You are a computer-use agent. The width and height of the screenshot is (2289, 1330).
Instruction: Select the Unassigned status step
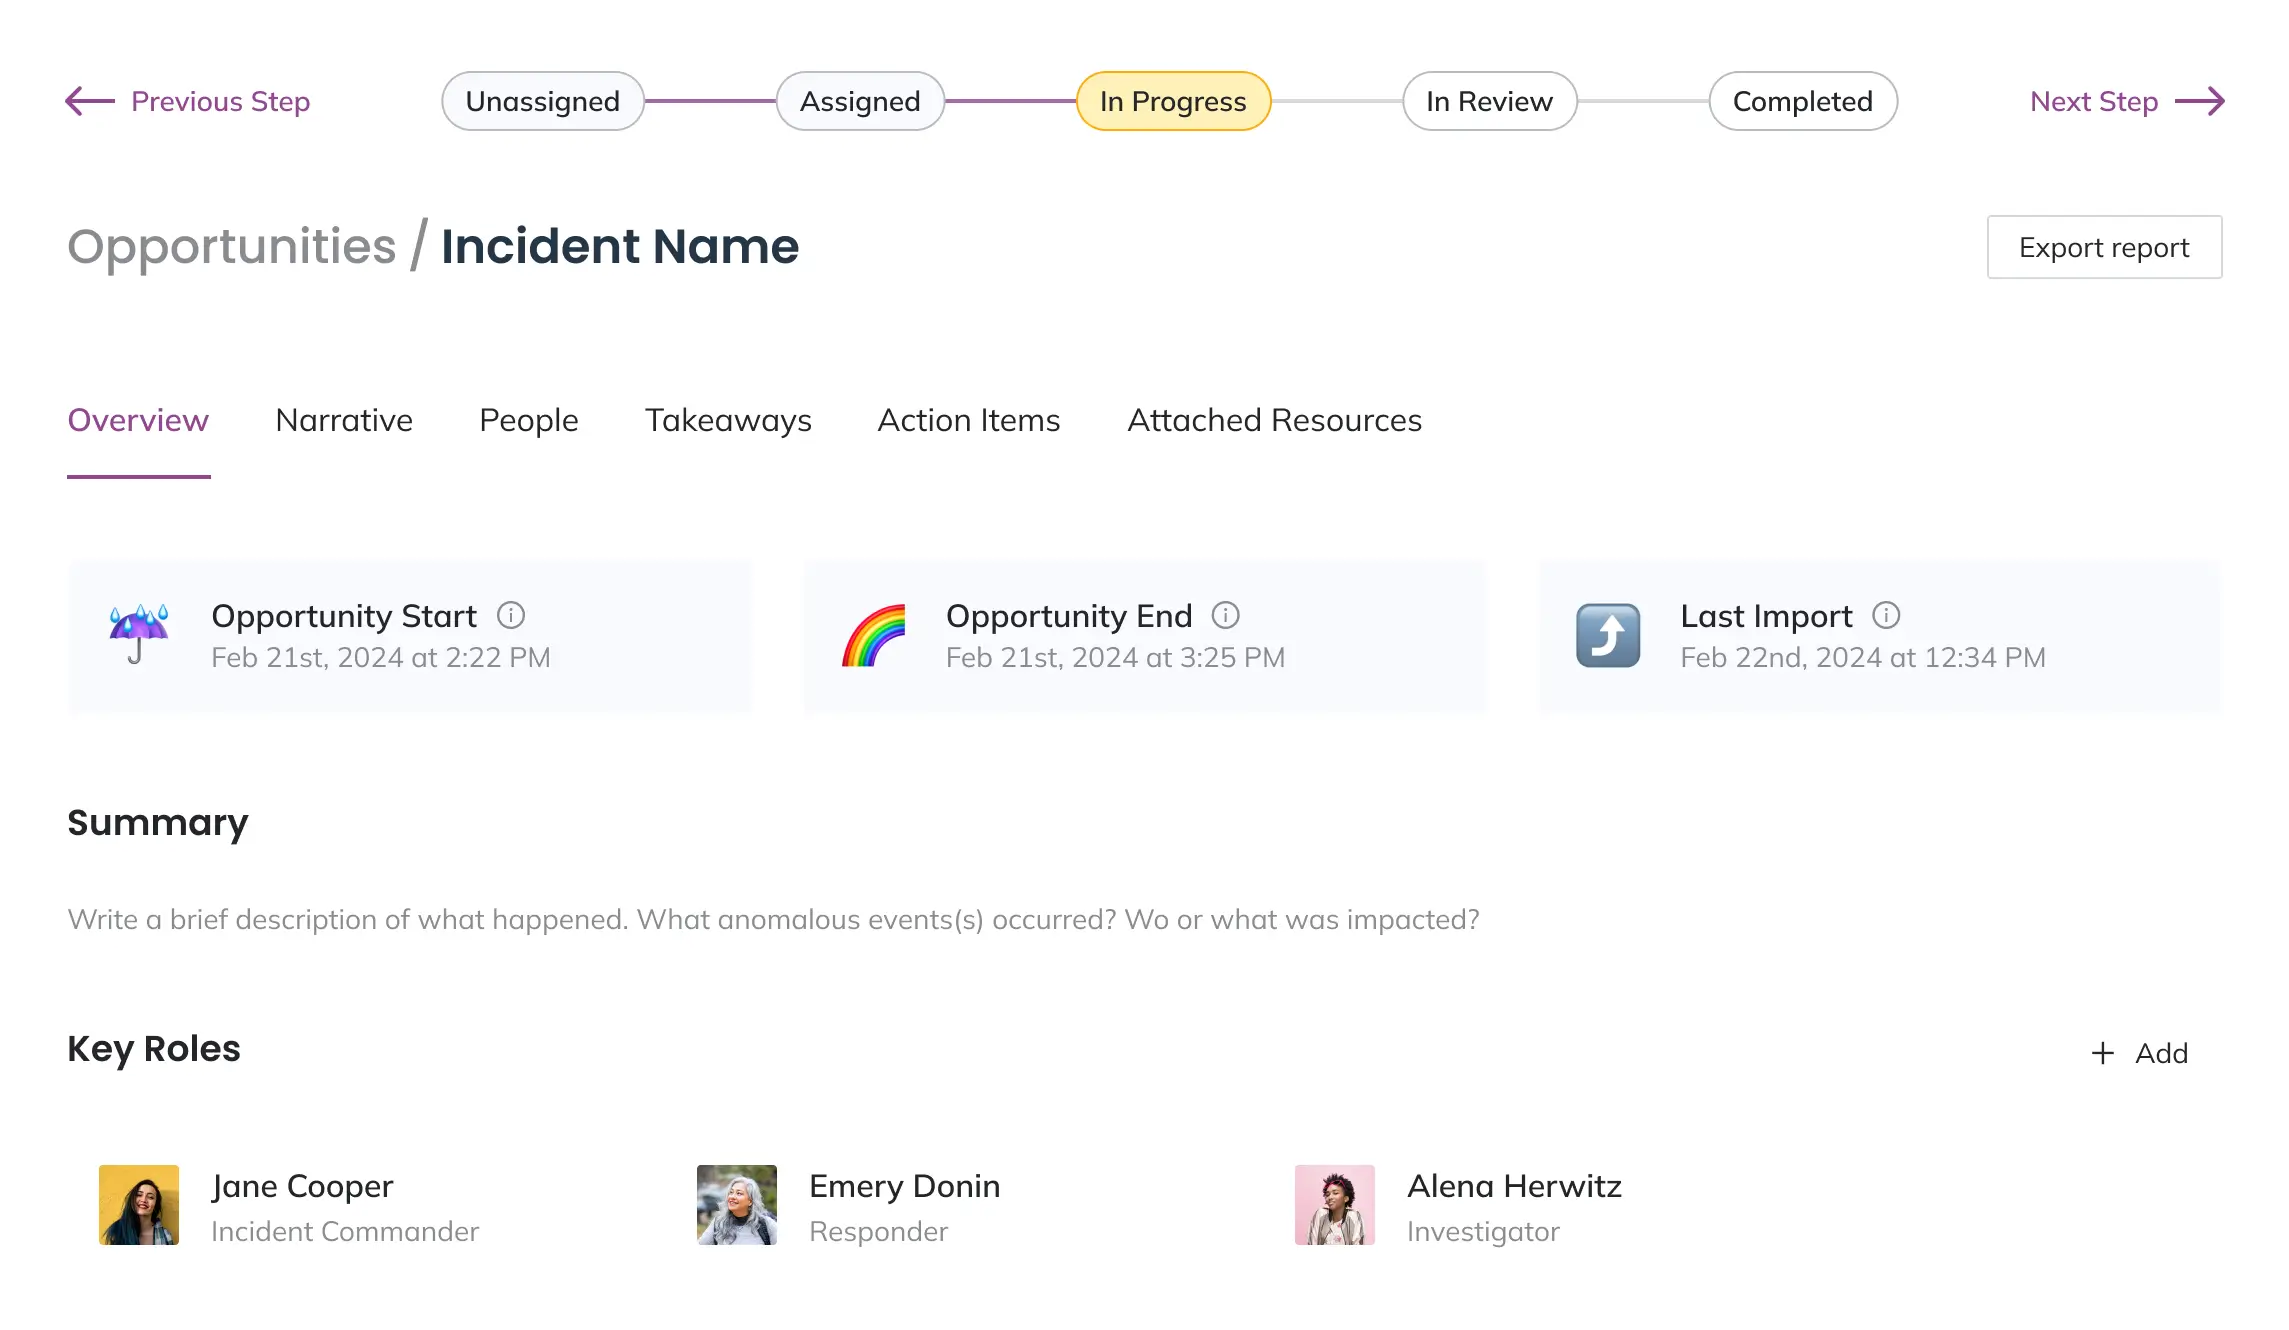pyautogui.click(x=542, y=101)
